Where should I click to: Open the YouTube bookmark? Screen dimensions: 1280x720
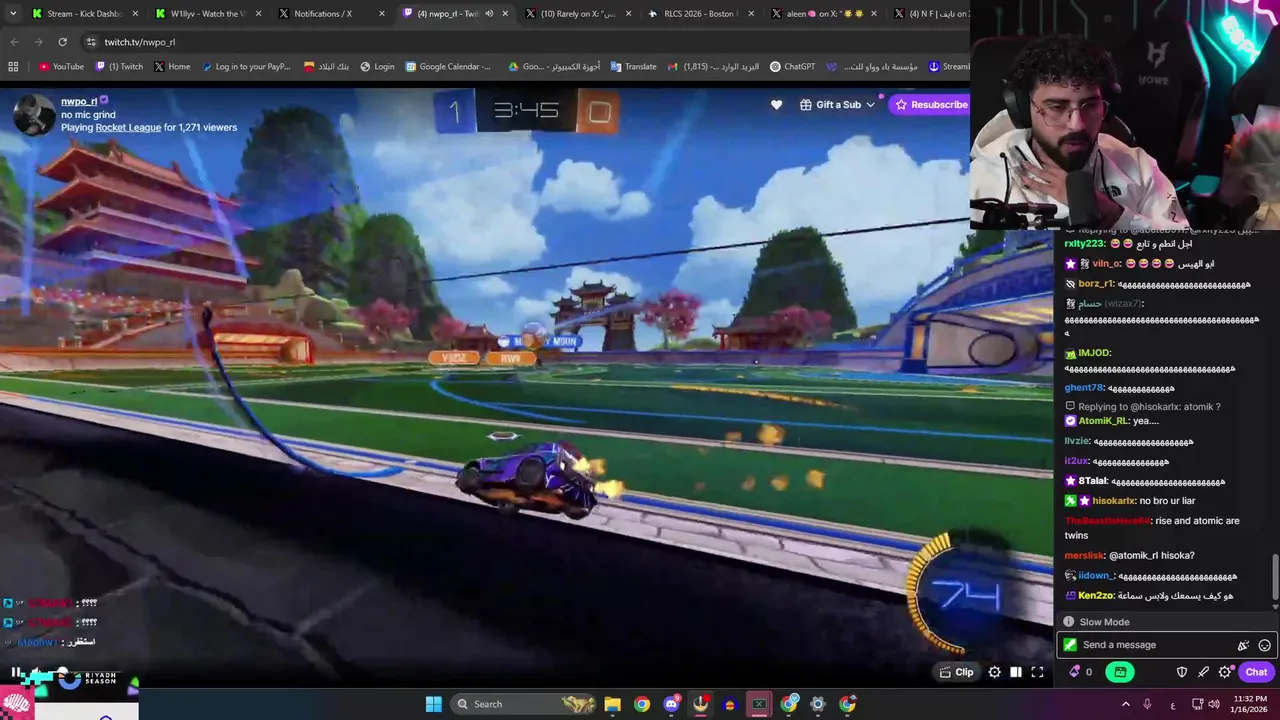tap(61, 67)
